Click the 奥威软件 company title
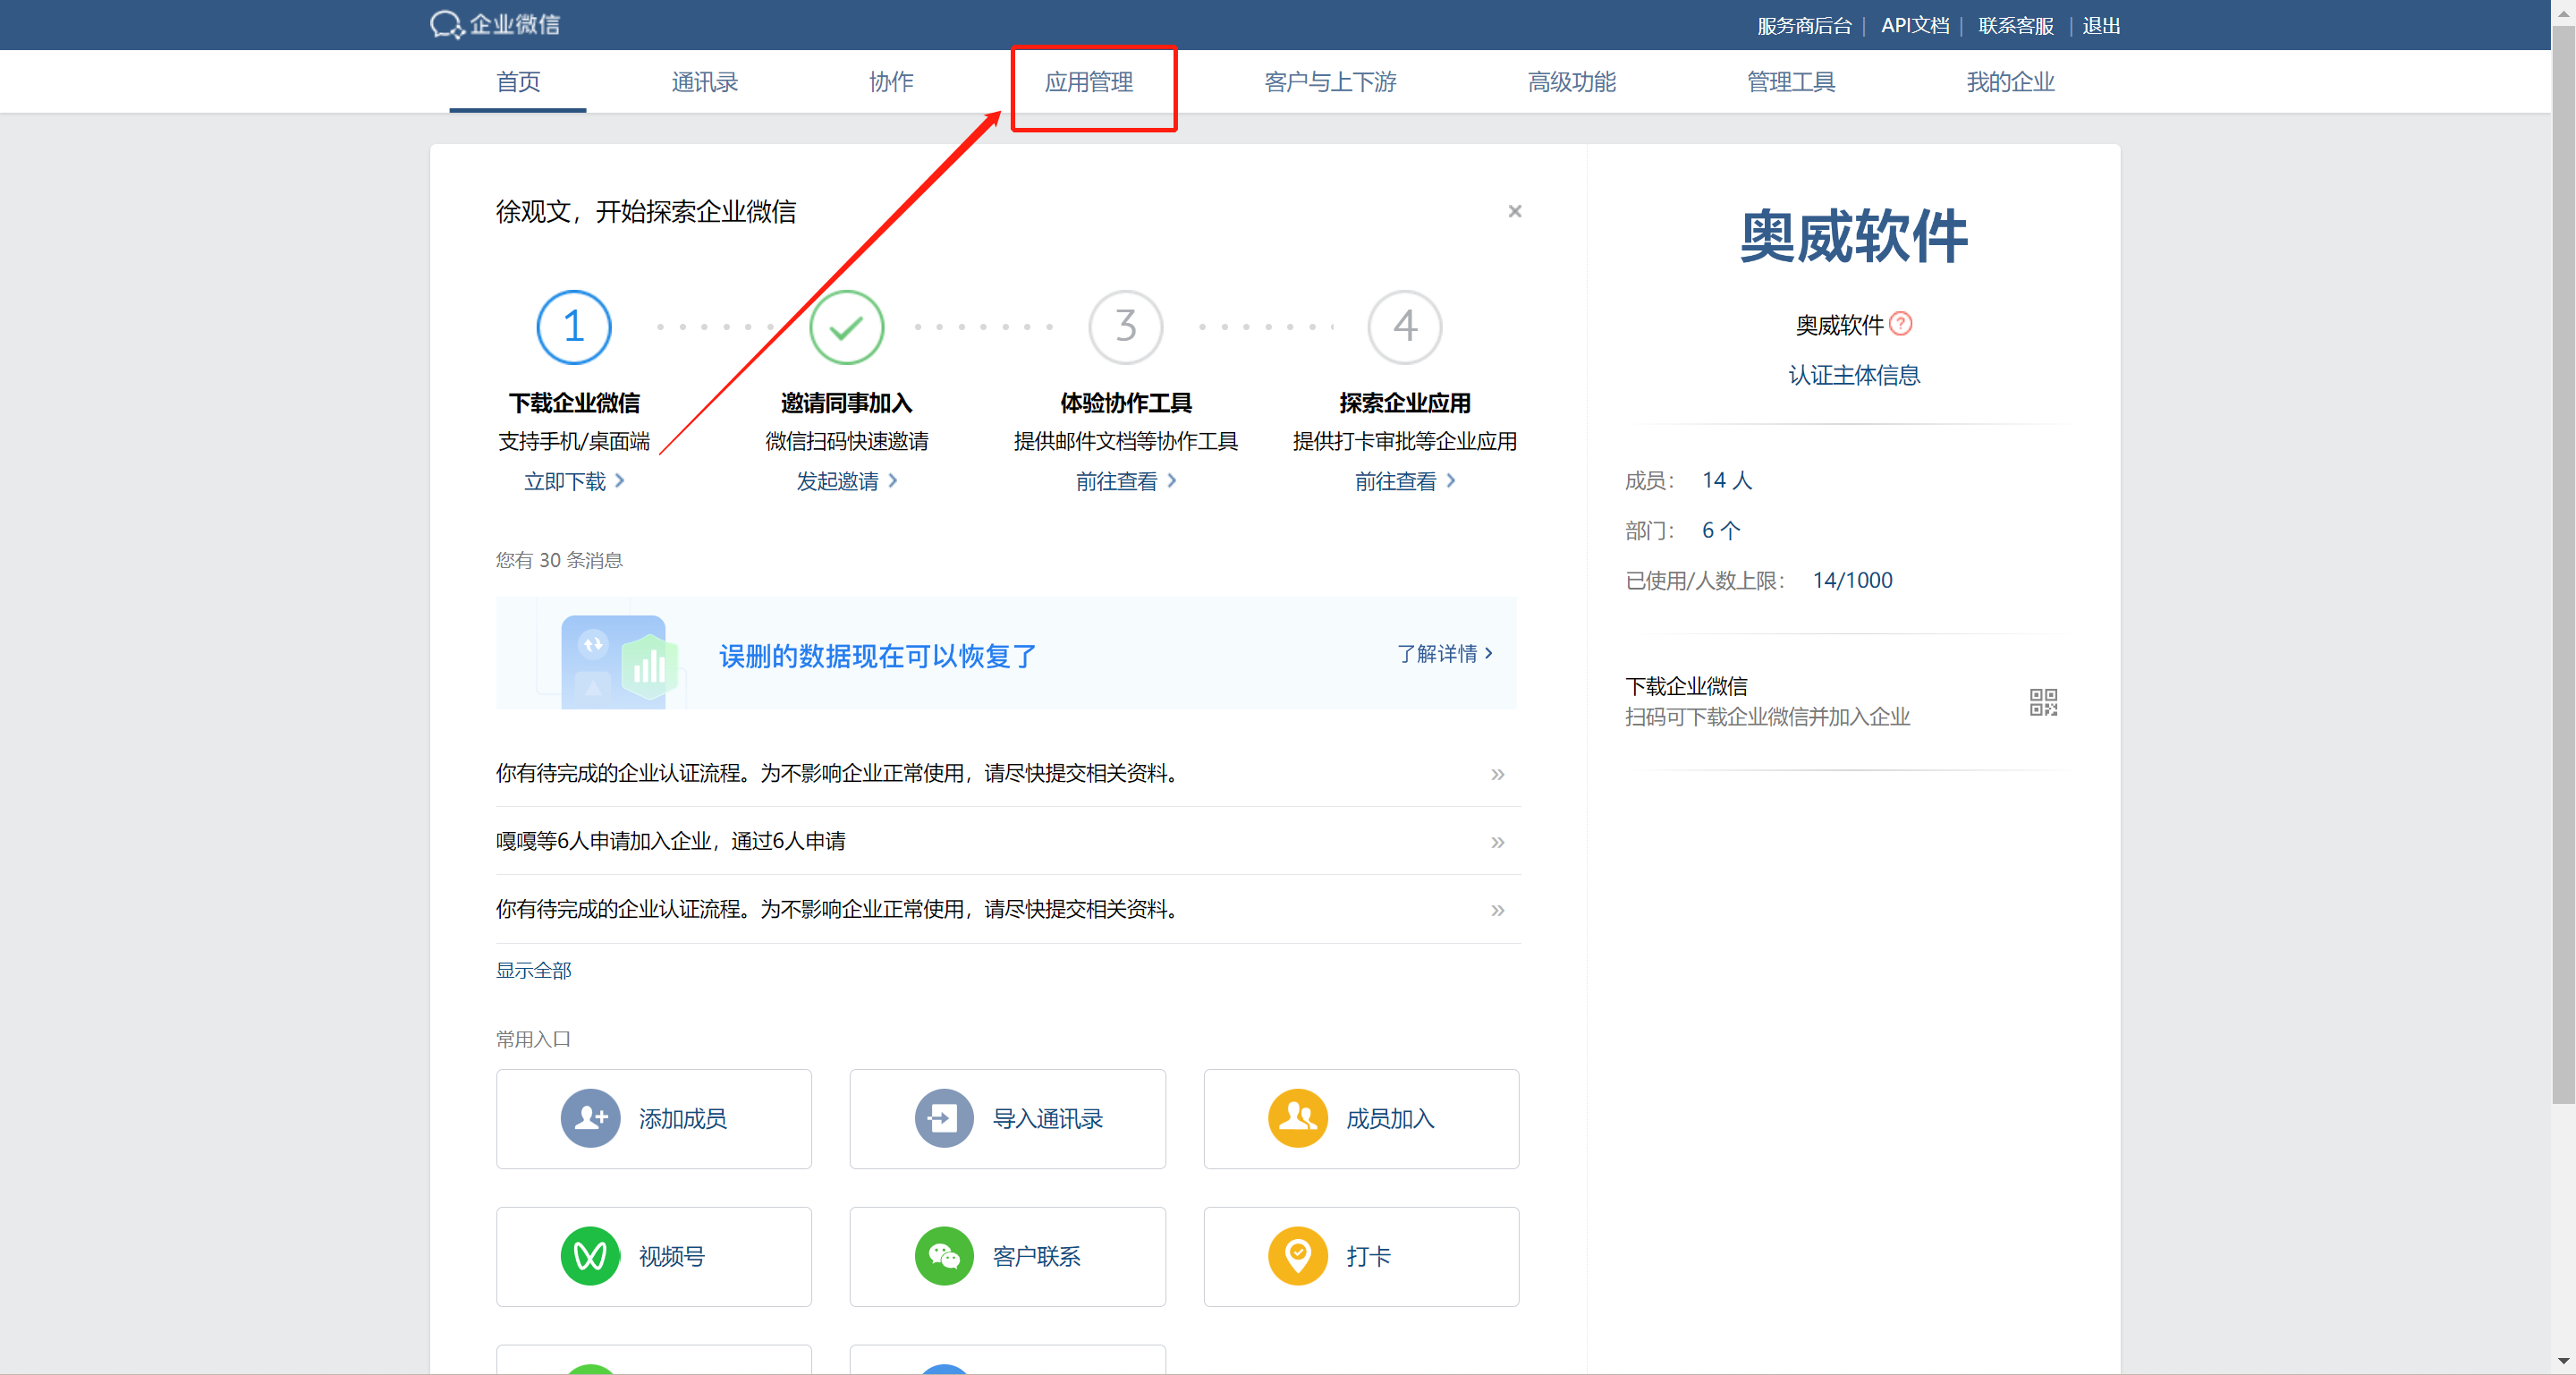The image size is (2576, 1375). (x=1854, y=238)
